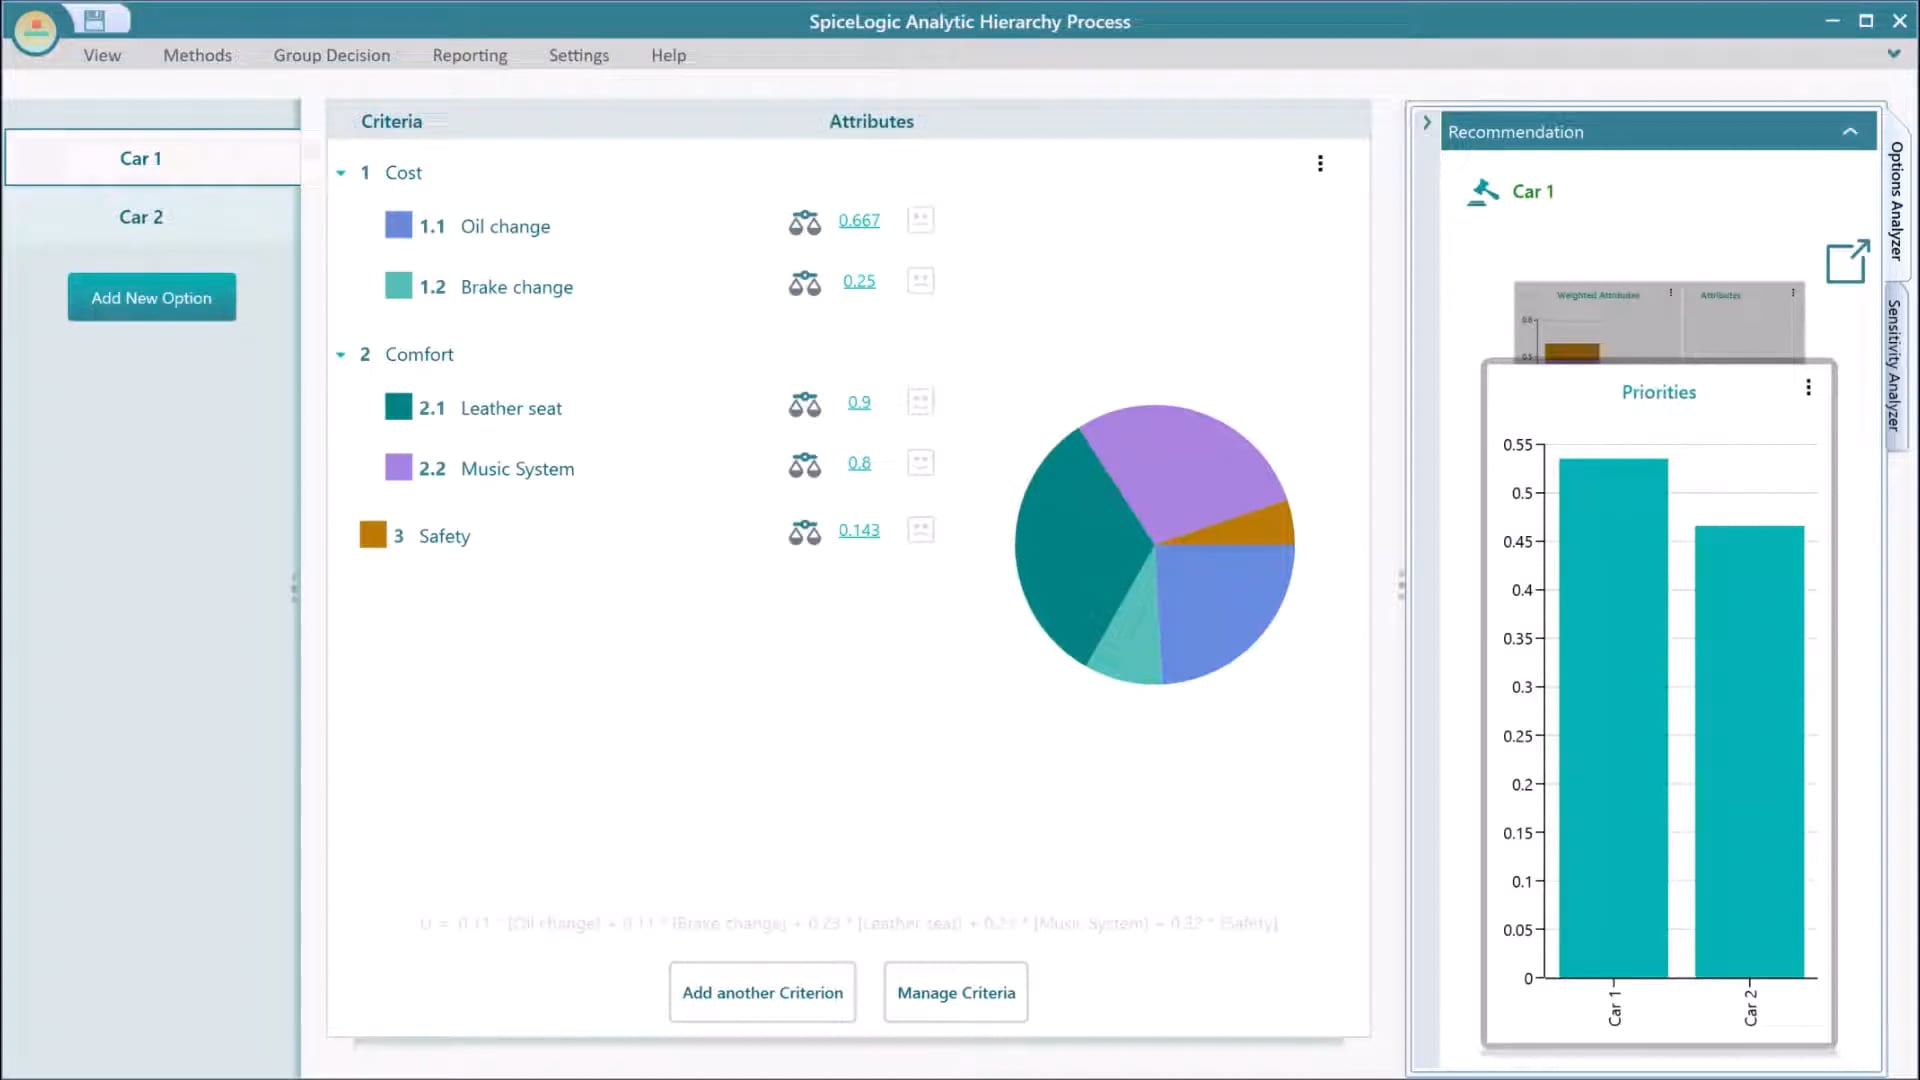The image size is (1920, 1080).
Task: Click Add New Option button
Action: pos(152,297)
